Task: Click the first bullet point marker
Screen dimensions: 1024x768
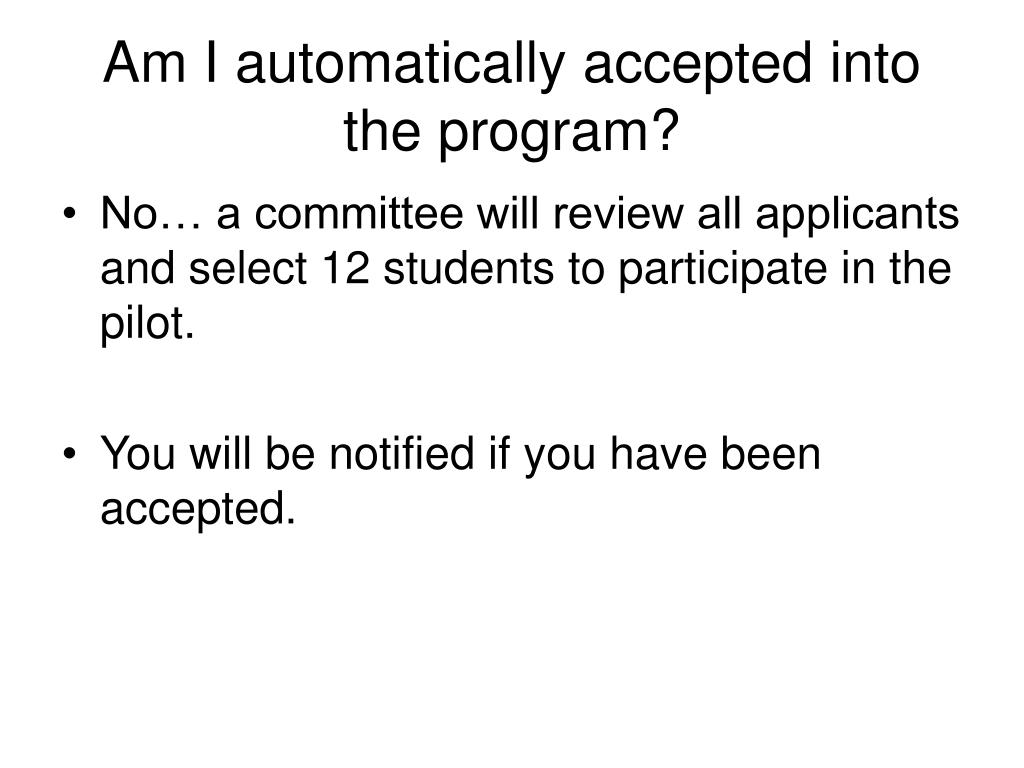Action: [70, 215]
